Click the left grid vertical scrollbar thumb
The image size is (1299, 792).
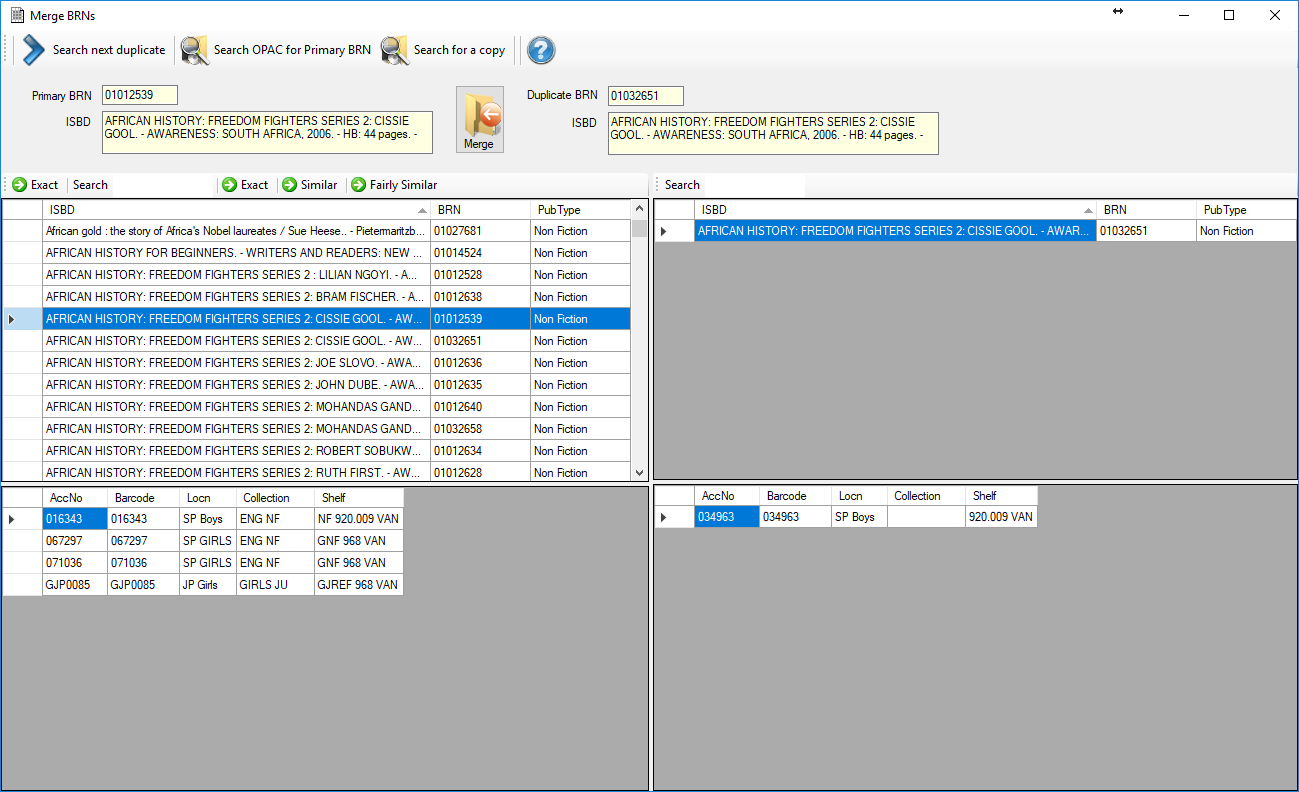point(640,228)
